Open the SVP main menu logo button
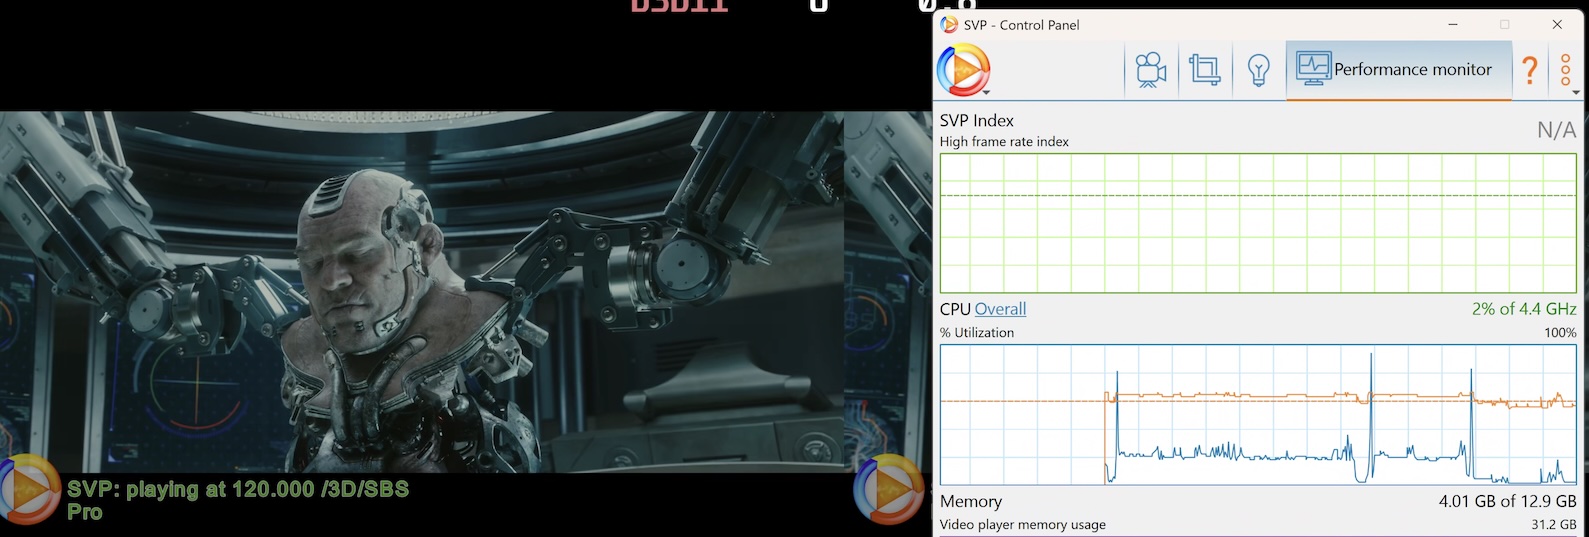 click(x=963, y=70)
